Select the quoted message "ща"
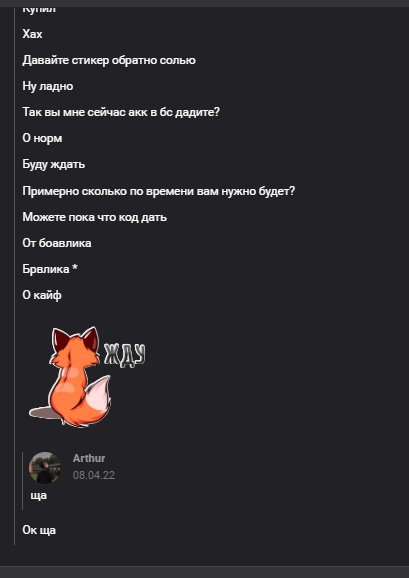The image size is (409, 578). point(39,495)
